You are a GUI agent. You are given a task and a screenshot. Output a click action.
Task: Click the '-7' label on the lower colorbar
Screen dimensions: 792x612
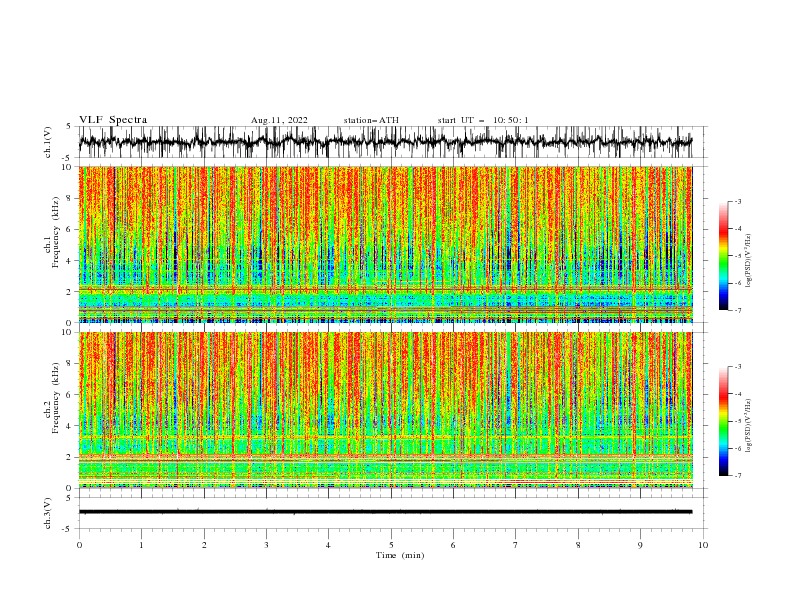click(x=738, y=475)
